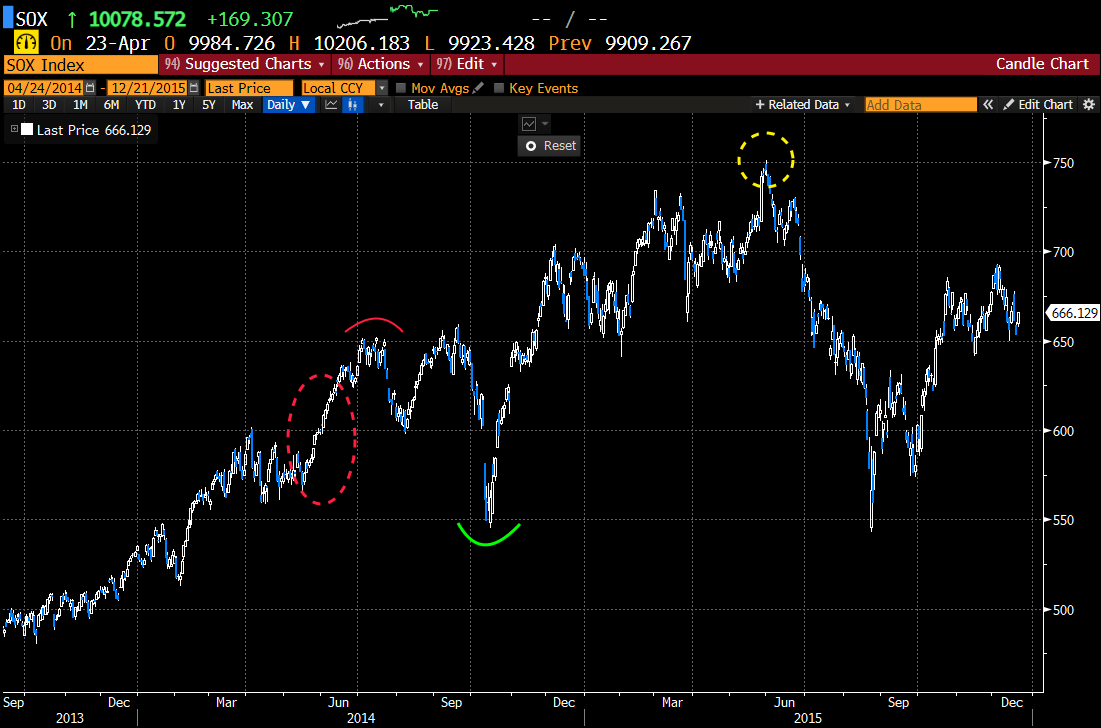Enable the Mov Avgs checkbox
The height and width of the screenshot is (728, 1101).
coord(401,88)
